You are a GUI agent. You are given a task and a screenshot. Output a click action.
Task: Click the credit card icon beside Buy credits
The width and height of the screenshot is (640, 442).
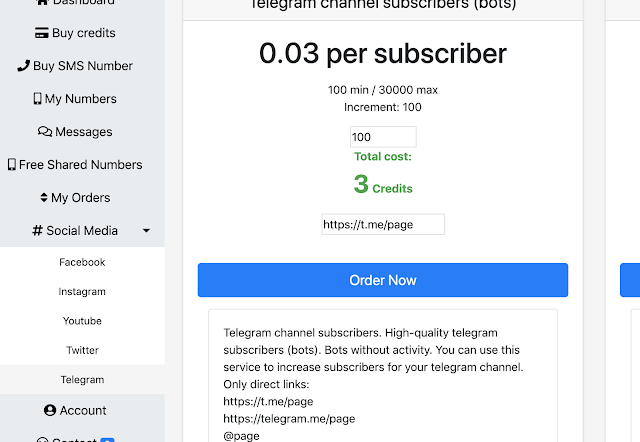pos(42,33)
